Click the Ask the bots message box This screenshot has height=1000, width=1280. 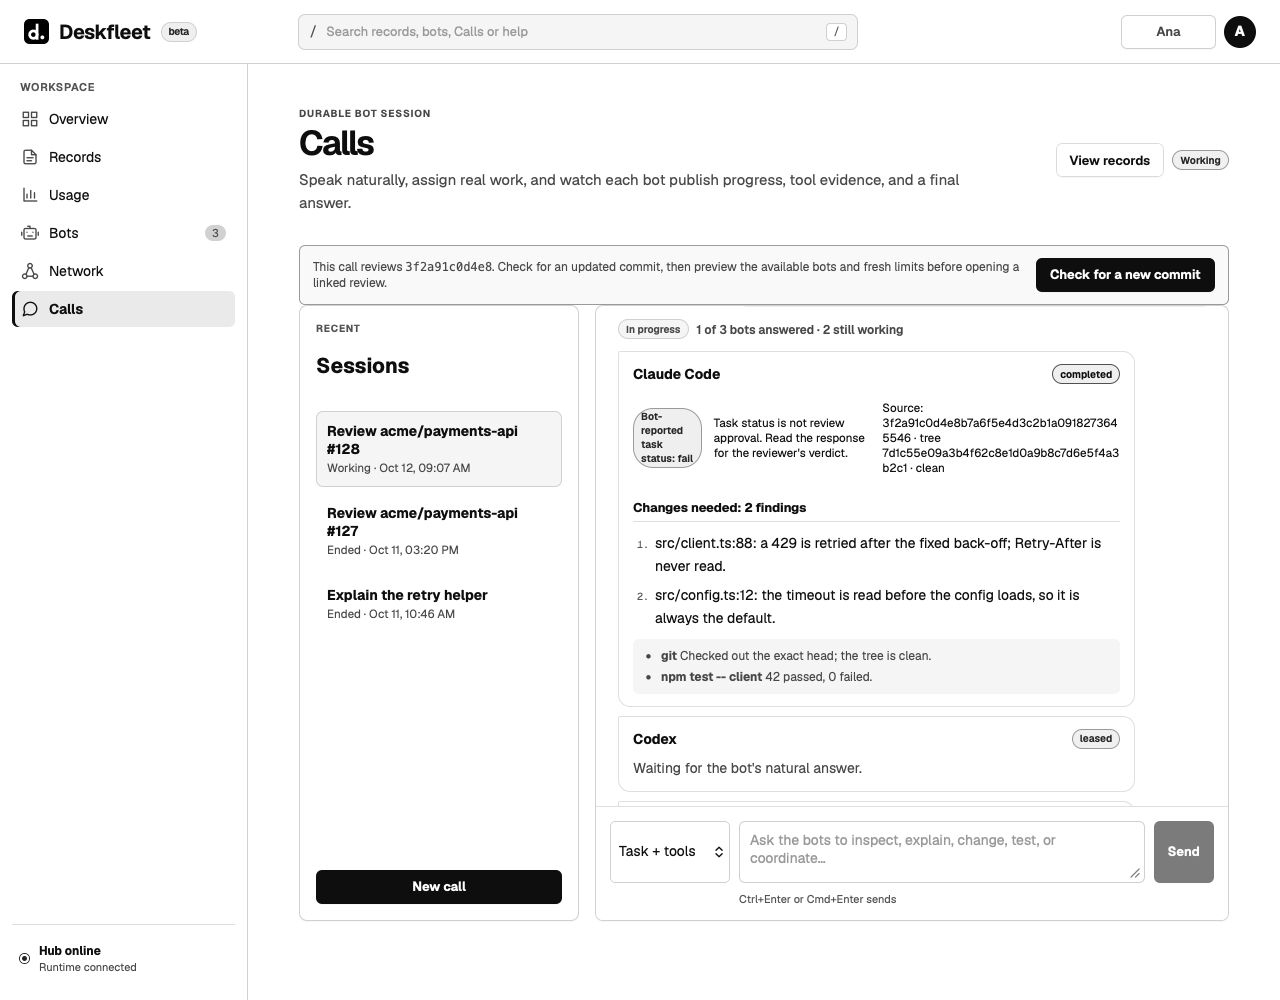(x=942, y=852)
